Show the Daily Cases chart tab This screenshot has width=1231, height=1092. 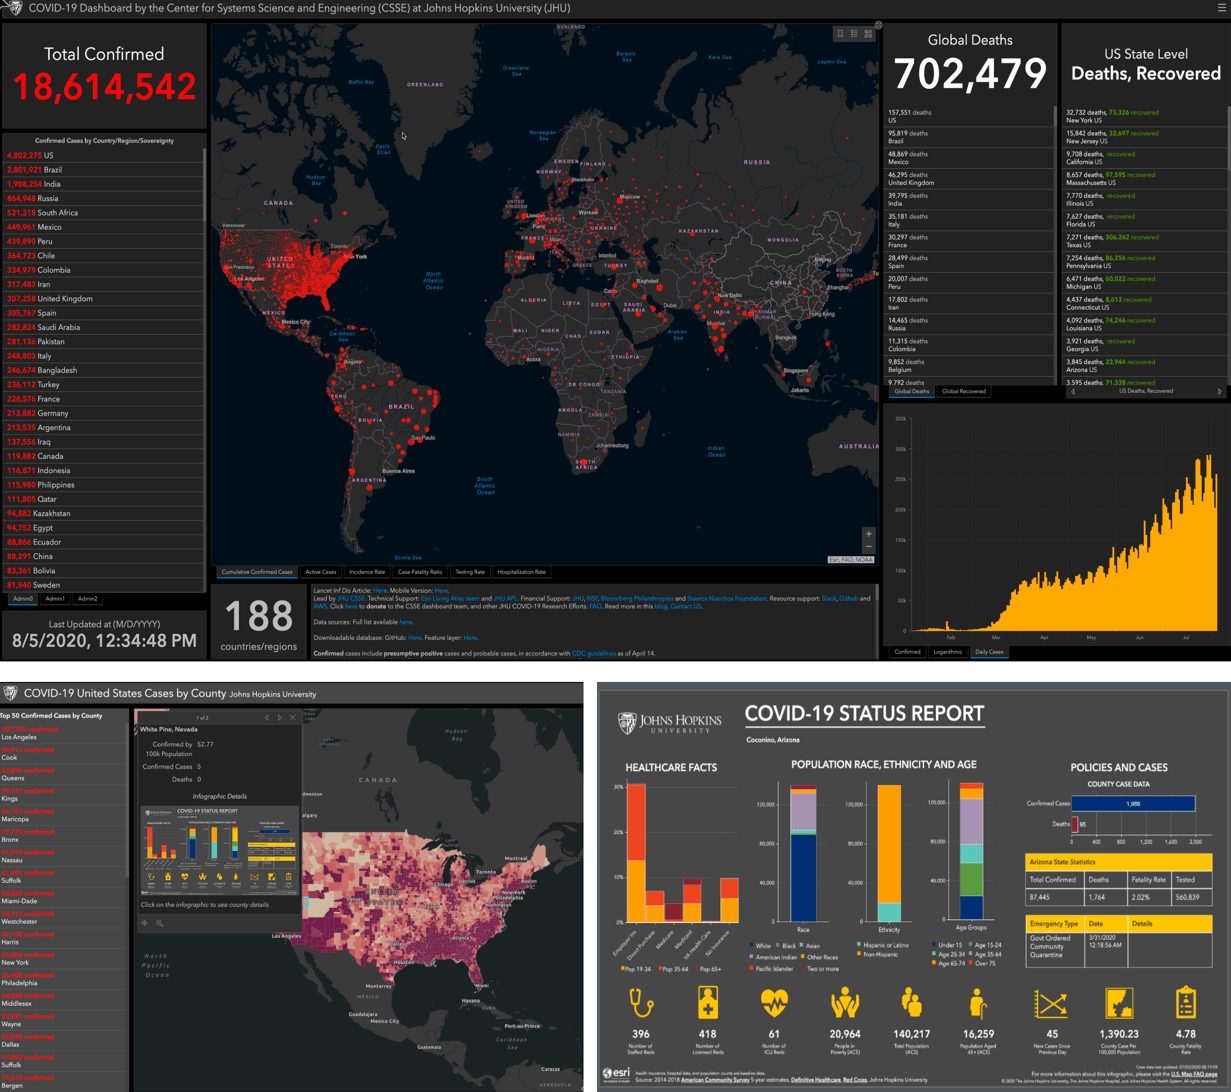988,652
